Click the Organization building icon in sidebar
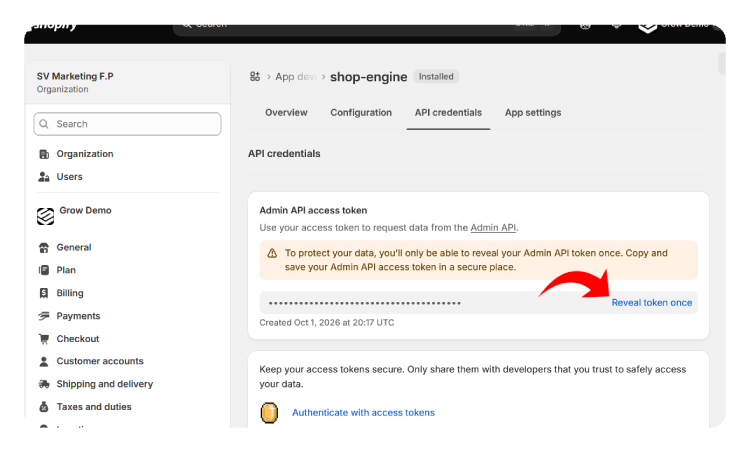This screenshot has height=452, width=750. [x=44, y=154]
